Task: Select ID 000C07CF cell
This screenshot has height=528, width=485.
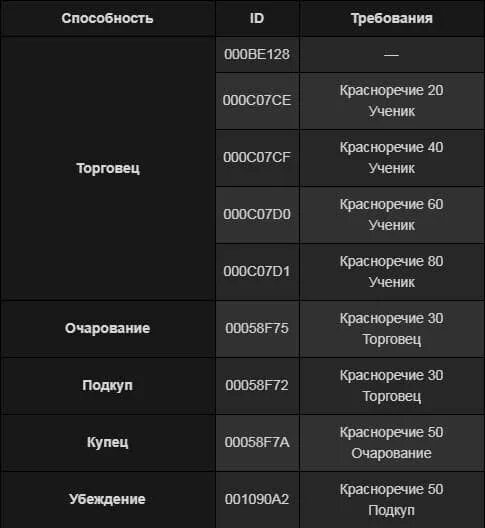Action: click(257, 158)
